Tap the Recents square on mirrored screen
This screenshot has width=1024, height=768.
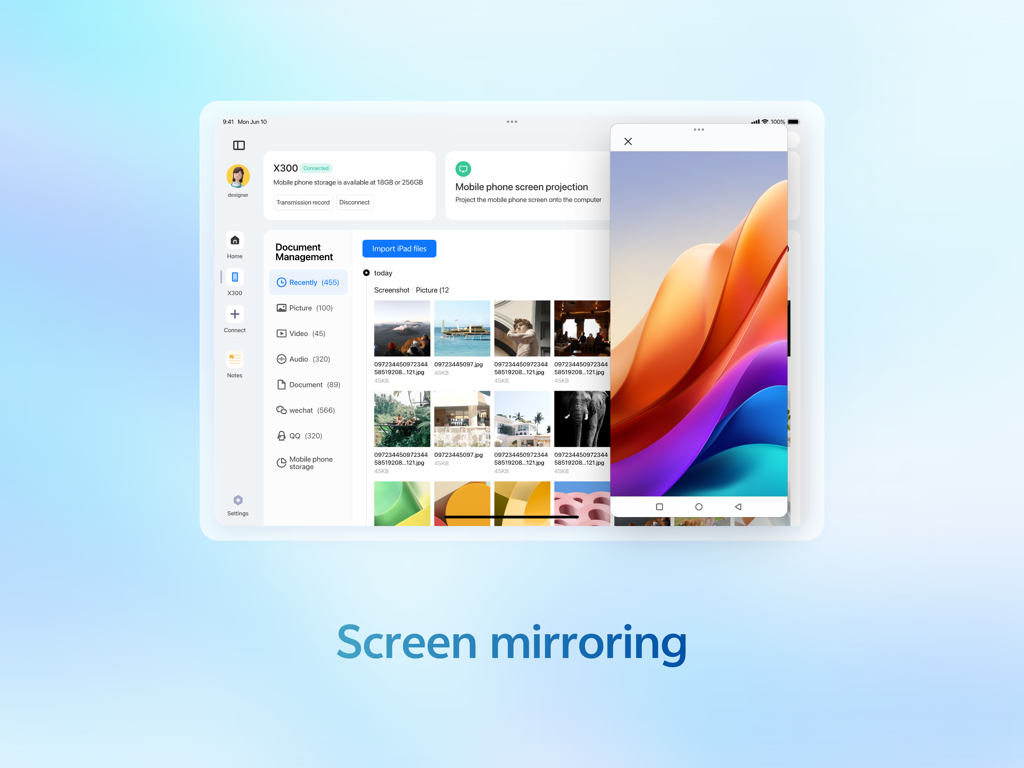tap(659, 507)
